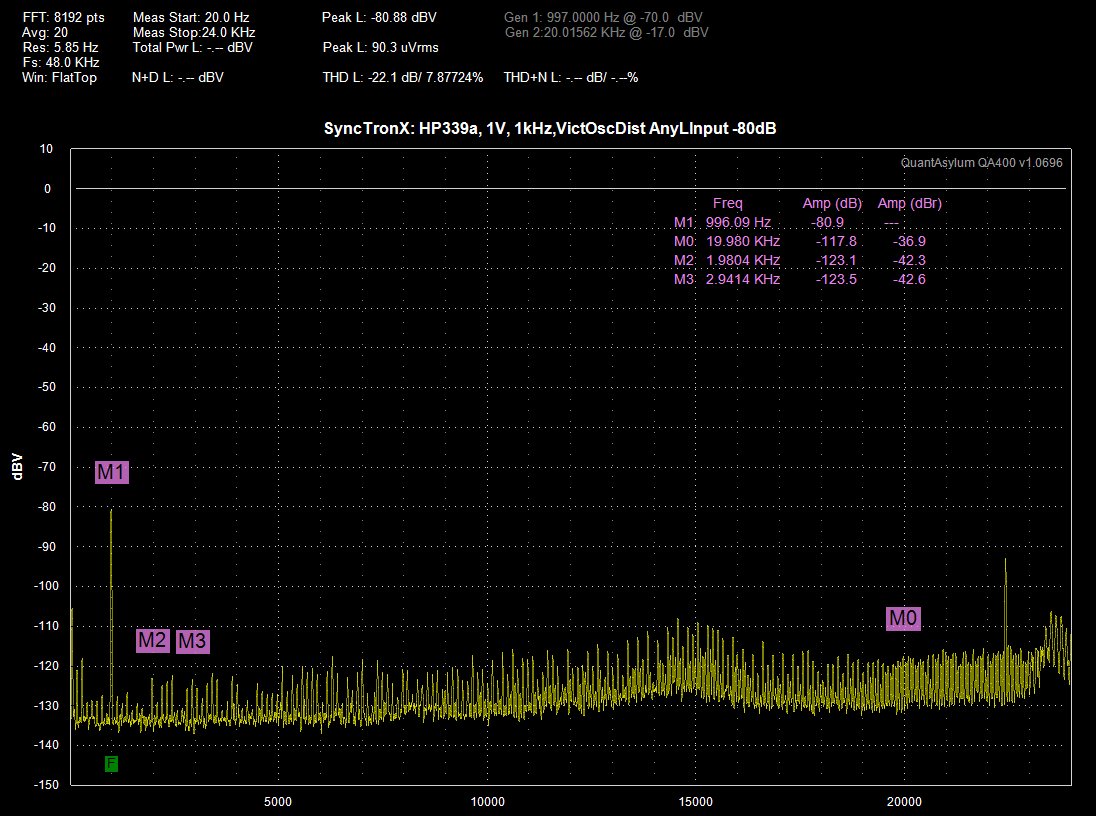Click the Freq column header
1096x816 pixels.
[x=728, y=203]
